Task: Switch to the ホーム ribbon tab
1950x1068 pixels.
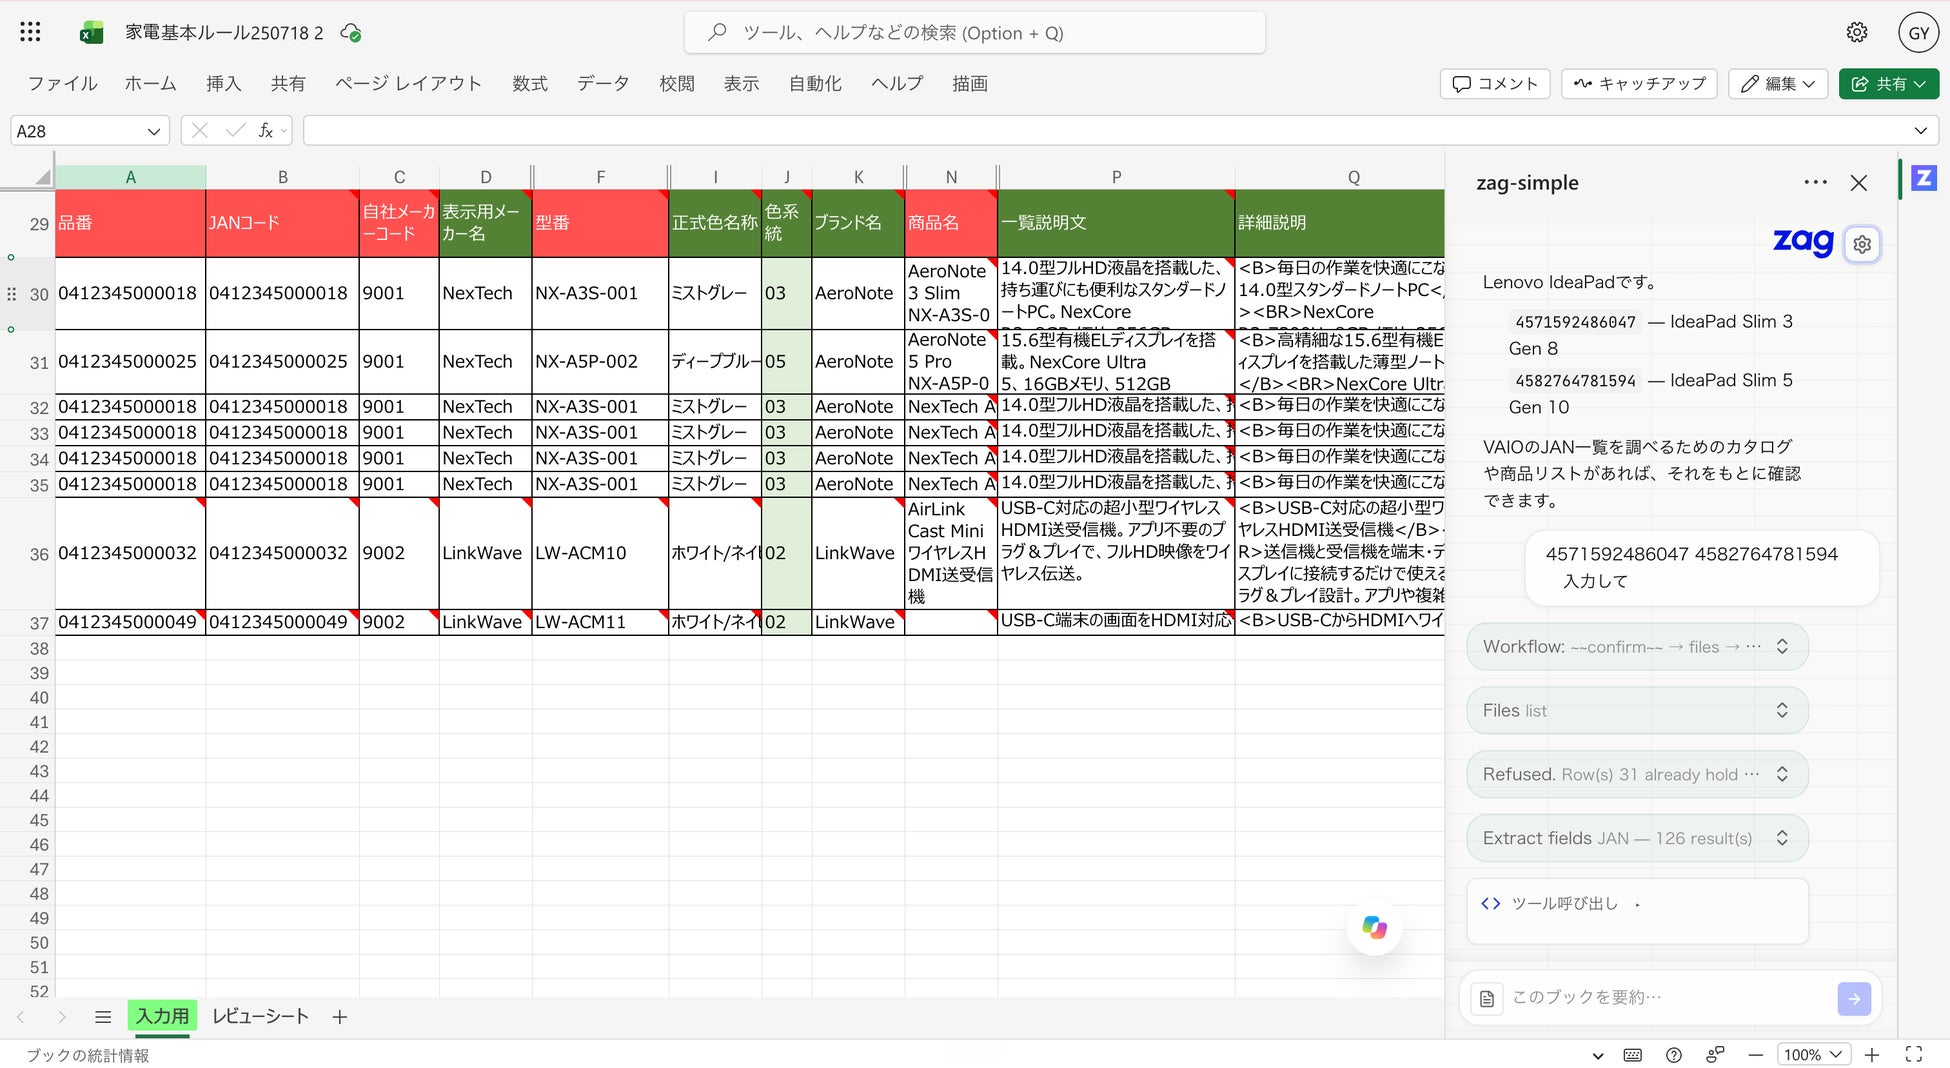Action: pos(150,84)
